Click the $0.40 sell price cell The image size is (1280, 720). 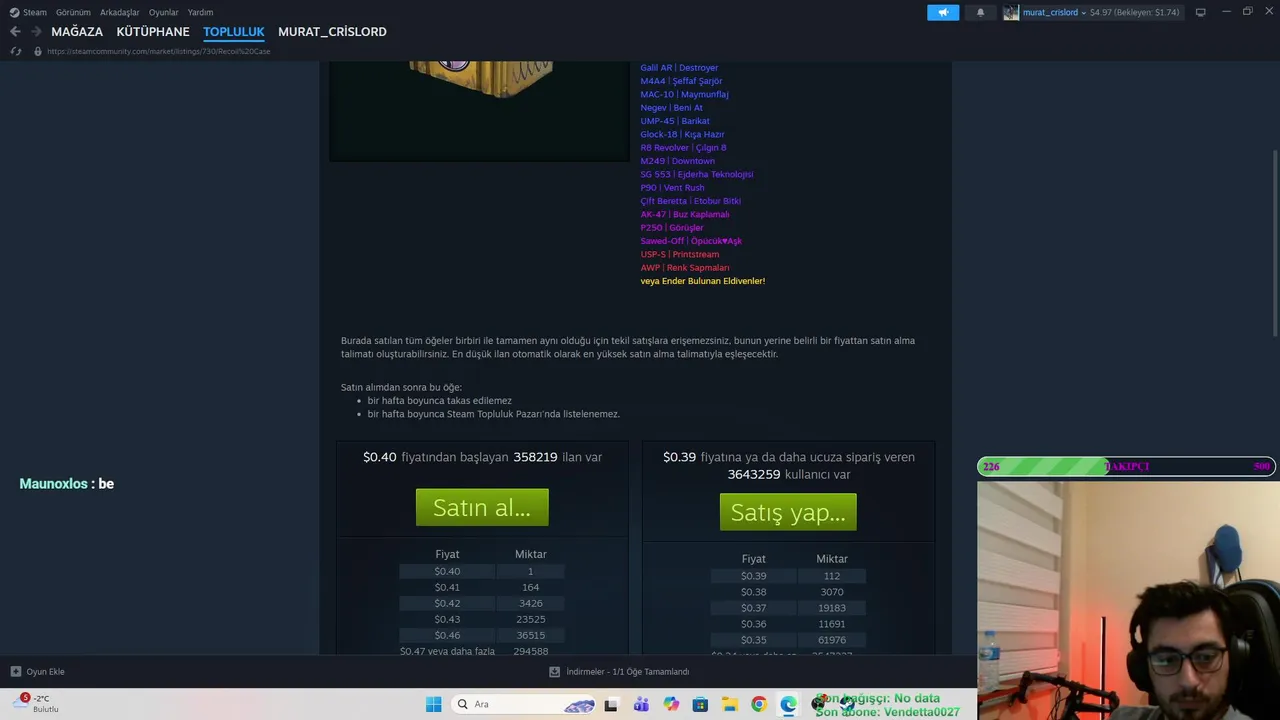pyautogui.click(x=447, y=571)
